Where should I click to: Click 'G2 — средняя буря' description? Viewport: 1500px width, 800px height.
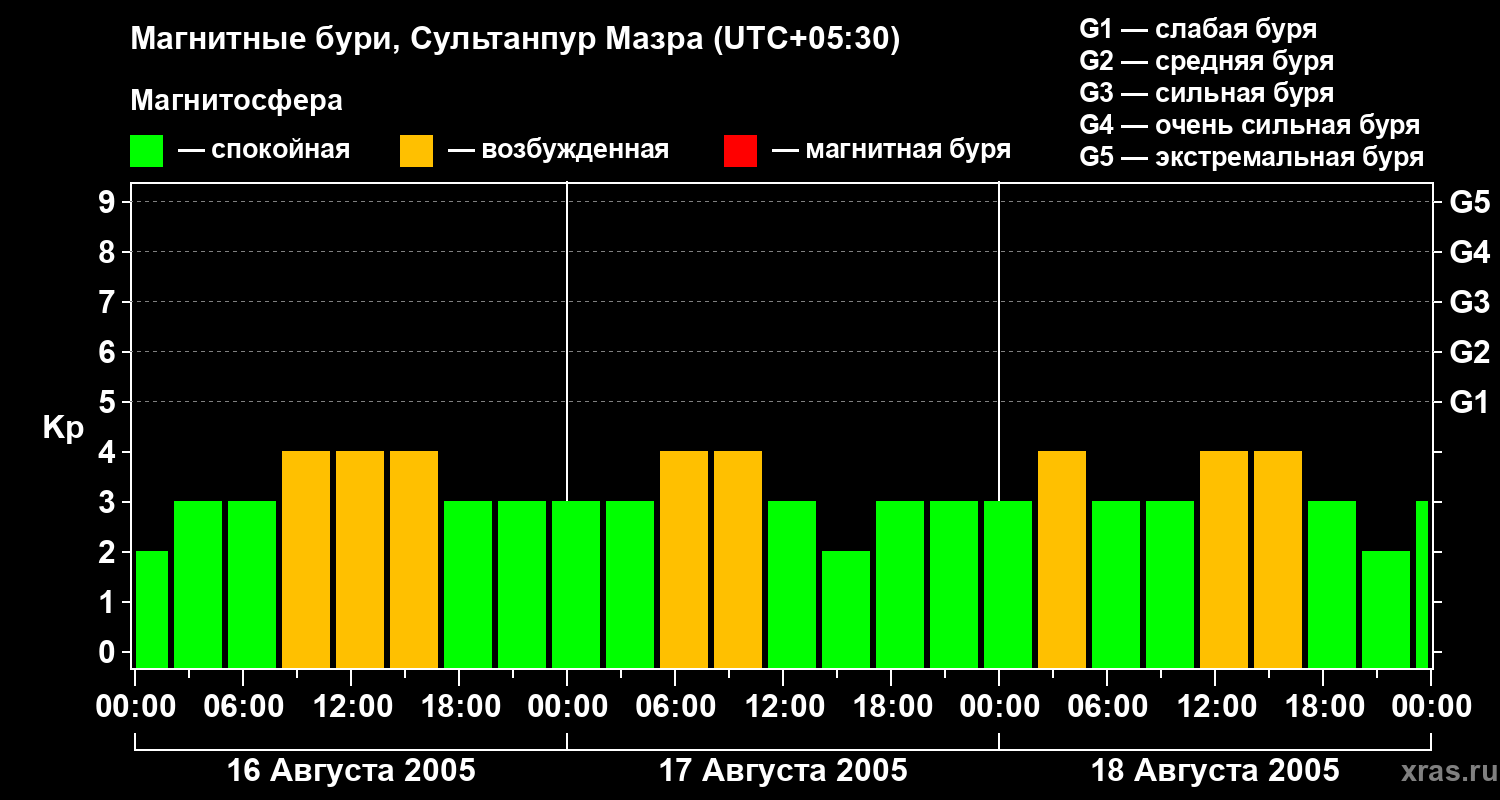[x=1206, y=61]
